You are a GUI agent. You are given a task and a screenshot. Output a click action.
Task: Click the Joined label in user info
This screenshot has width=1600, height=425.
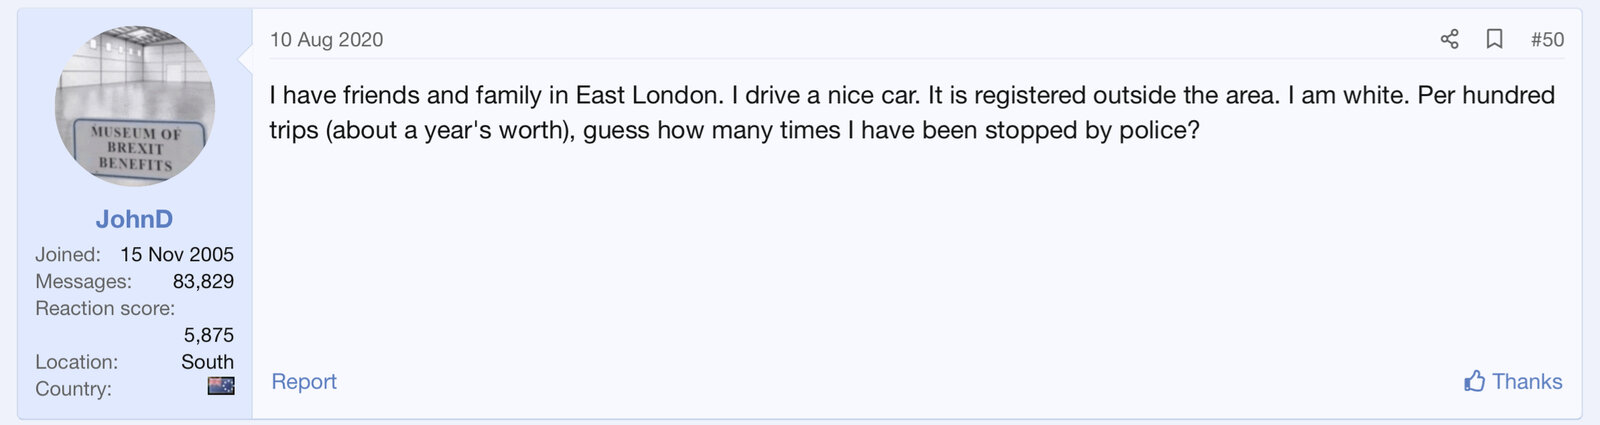pos(67,254)
